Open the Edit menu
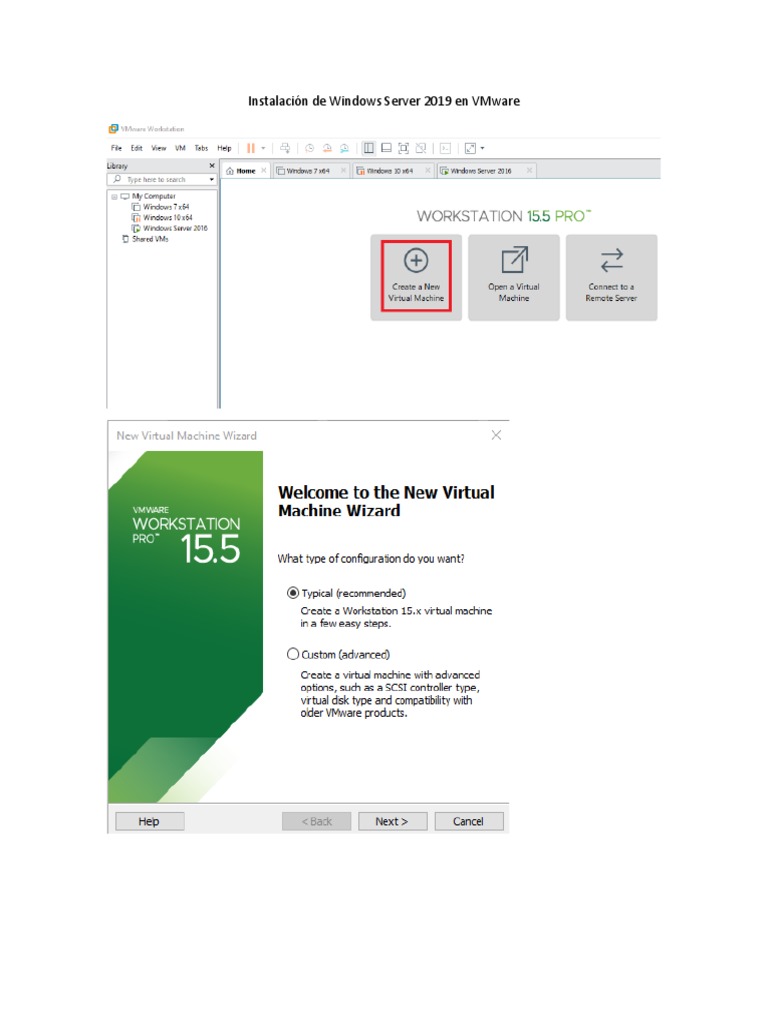This screenshot has width=768, height=1024. 136,148
